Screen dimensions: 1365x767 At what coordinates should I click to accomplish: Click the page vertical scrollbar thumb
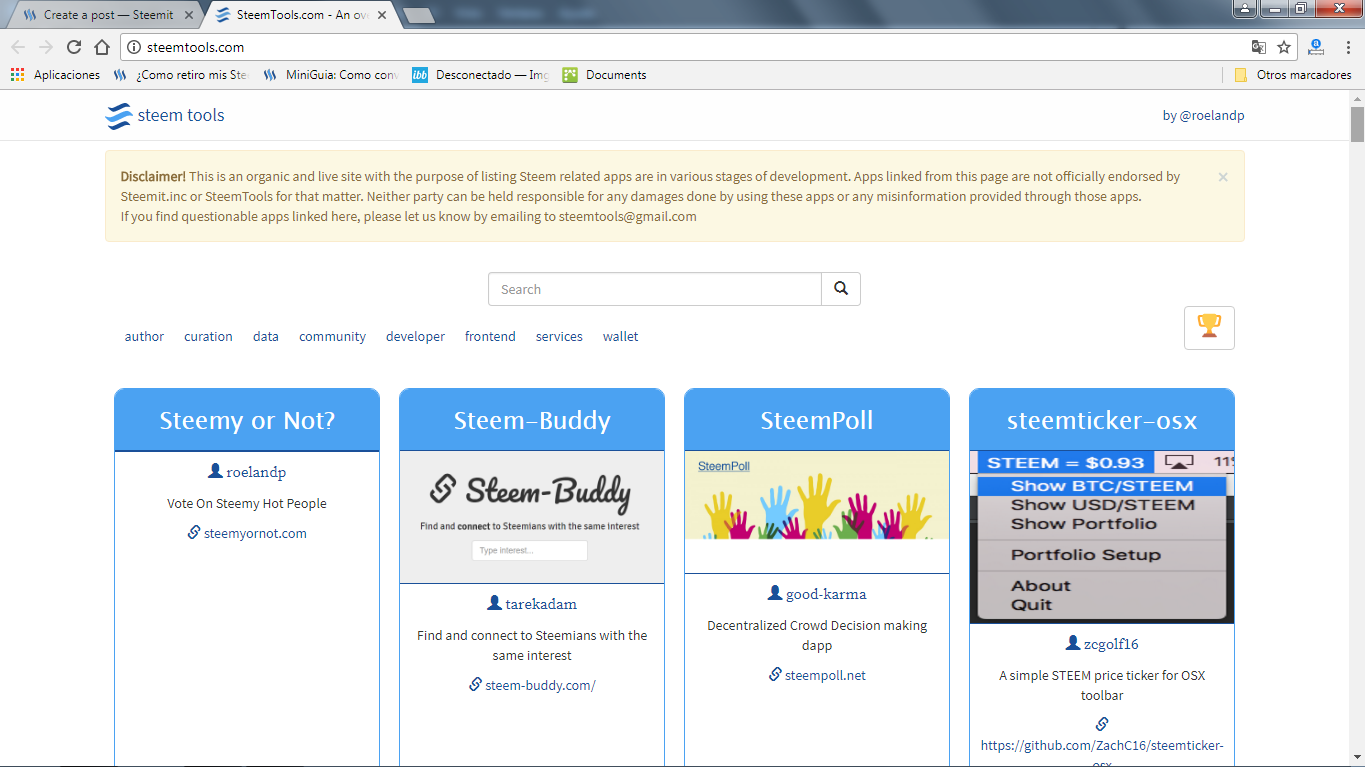(x=1357, y=124)
